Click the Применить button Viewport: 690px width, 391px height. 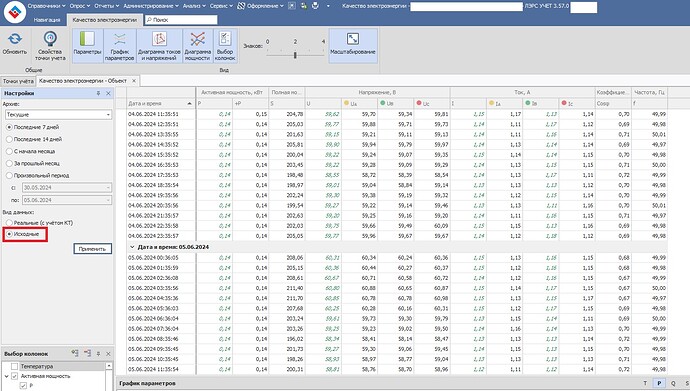92,249
